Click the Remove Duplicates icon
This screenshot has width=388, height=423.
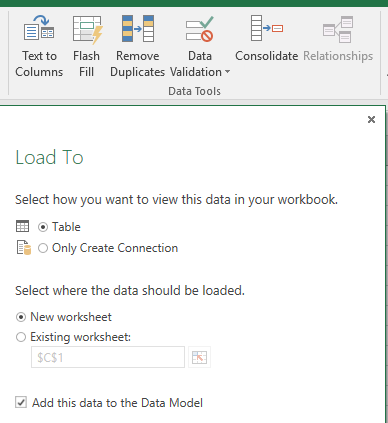138,28
